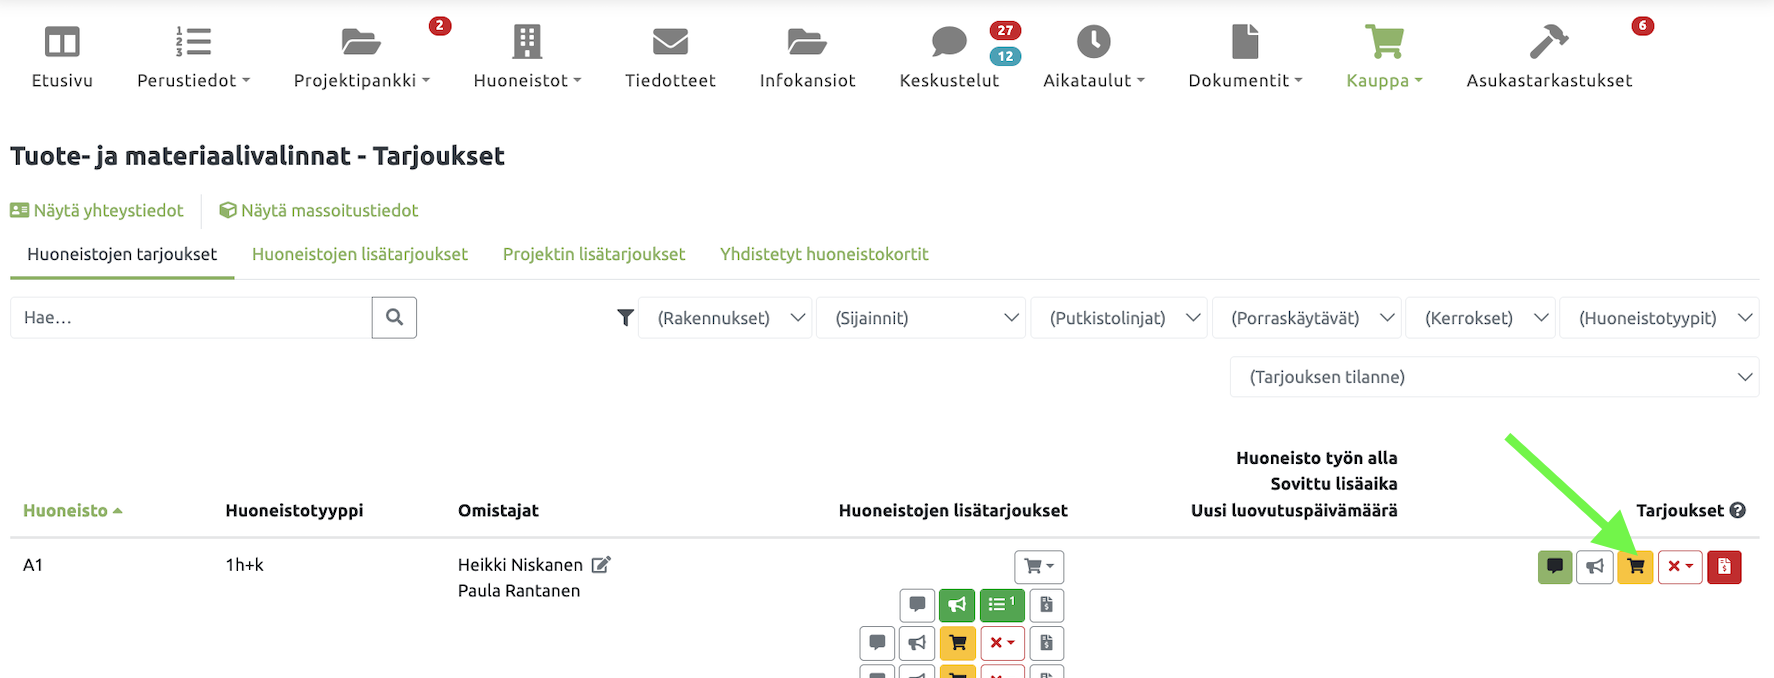The height and width of the screenshot is (678, 1774).
Task: Open the green comment icon in Tarjoukset column
Action: point(1555,567)
